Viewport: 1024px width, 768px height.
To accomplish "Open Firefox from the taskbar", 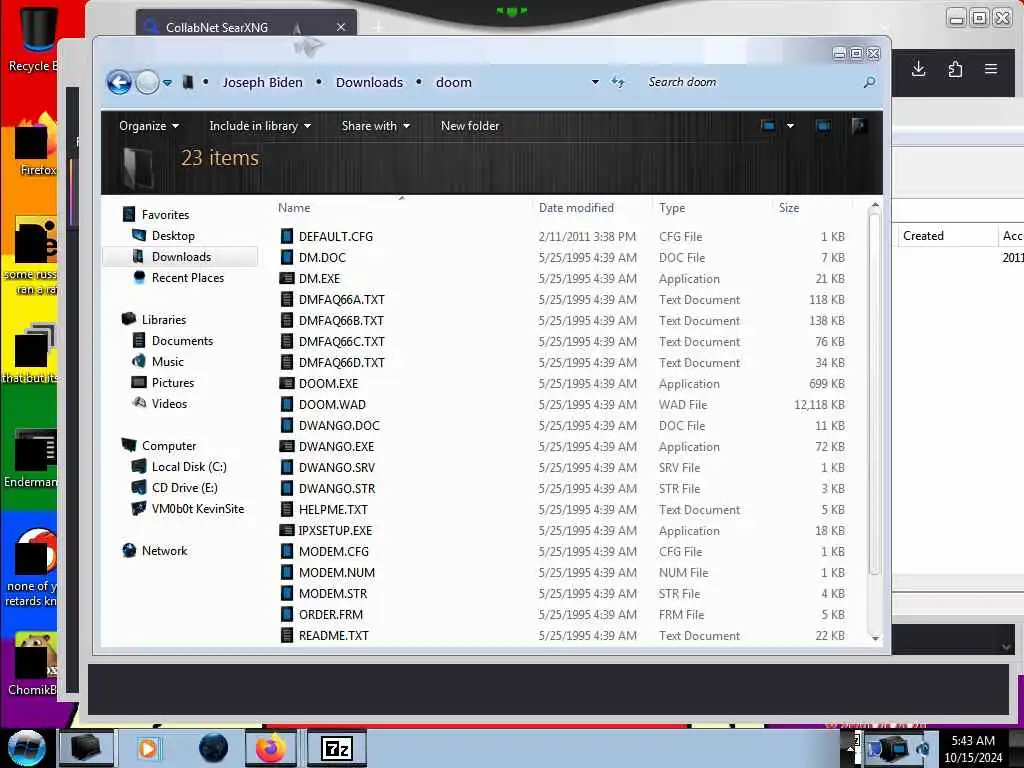I will pyautogui.click(x=270, y=748).
